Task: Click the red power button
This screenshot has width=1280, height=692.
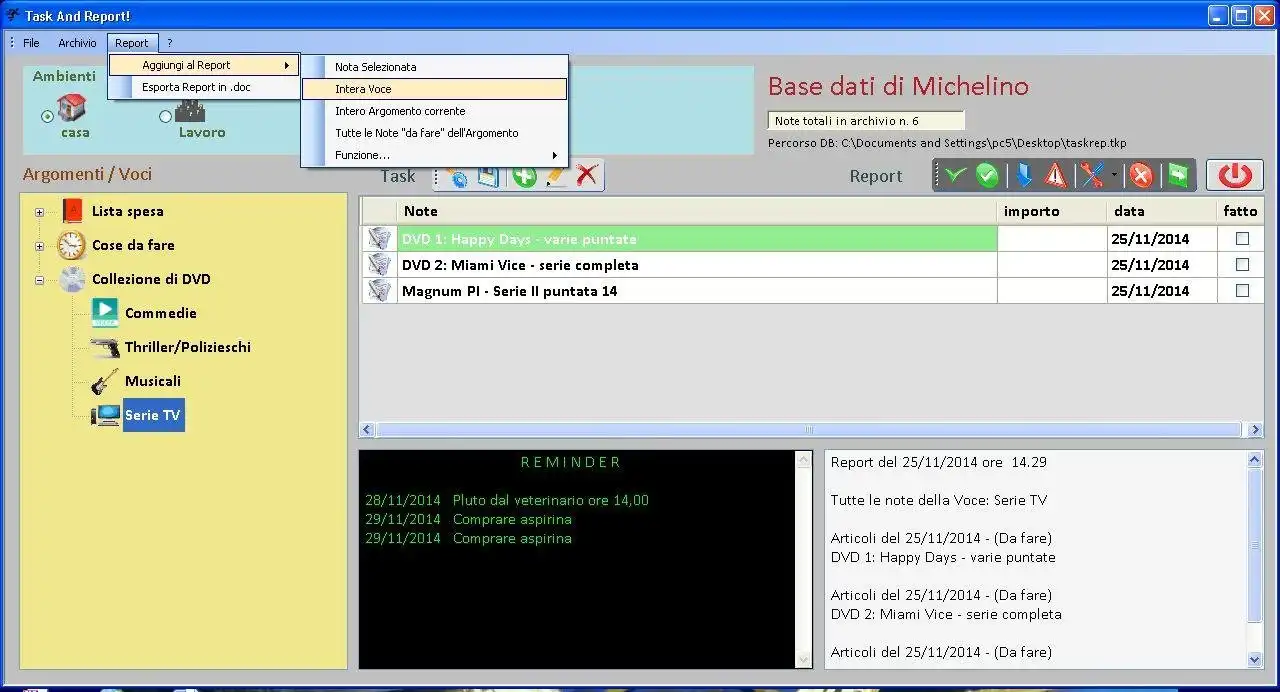Action: (1235, 175)
